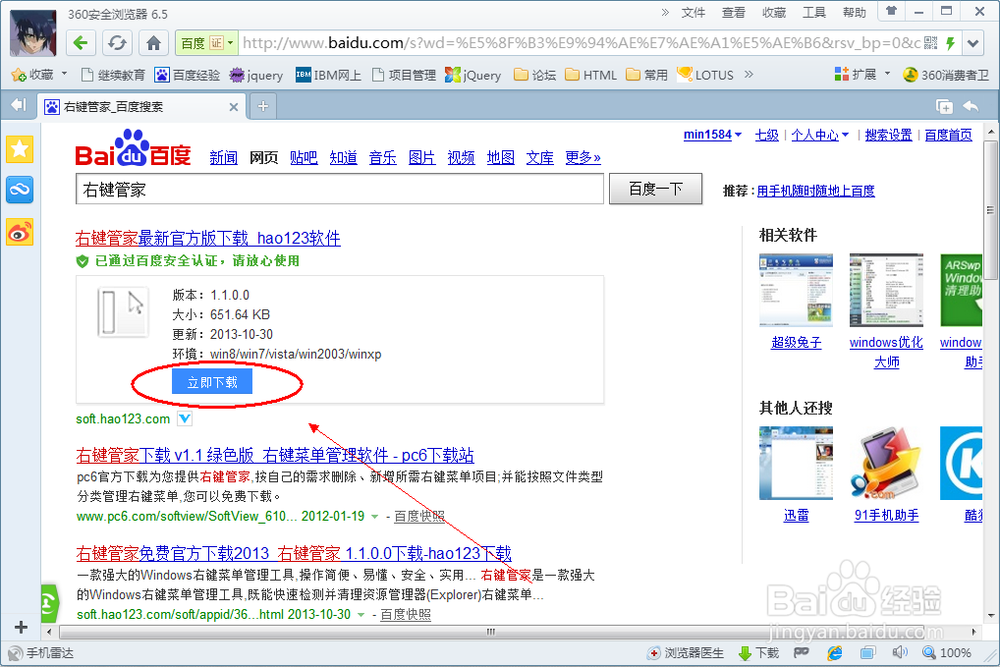Open the 论坛 bookmarks folder
The image size is (1000, 667).
tap(535, 75)
